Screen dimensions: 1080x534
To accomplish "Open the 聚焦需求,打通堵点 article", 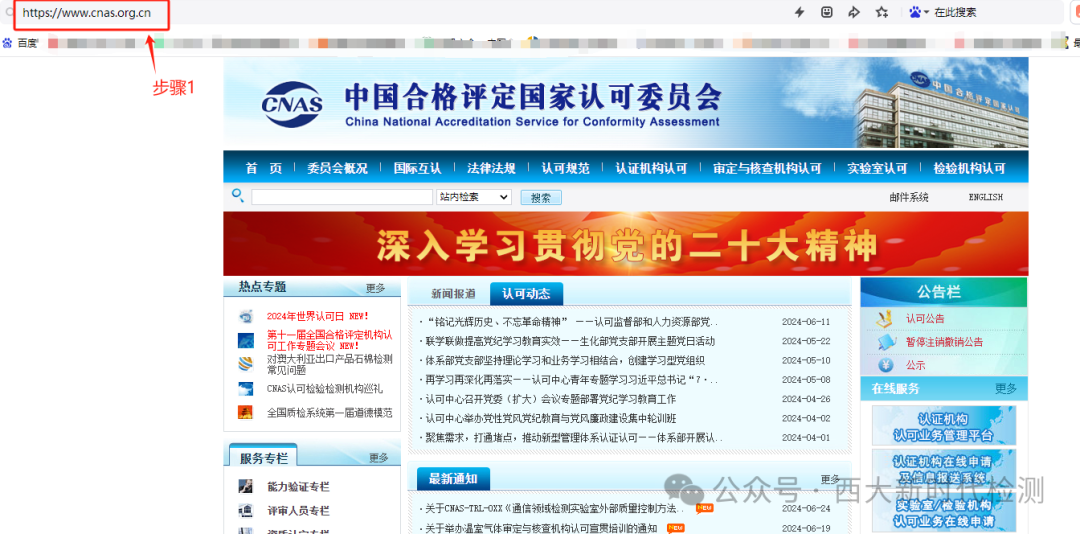I will pyautogui.click(x=573, y=438).
